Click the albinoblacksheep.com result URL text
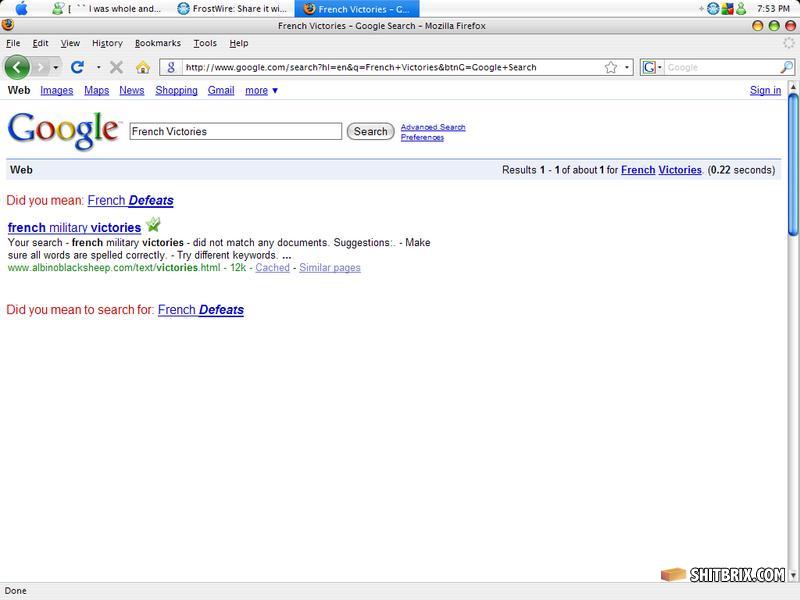This screenshot has width=800, height=600. coord(114,267)
